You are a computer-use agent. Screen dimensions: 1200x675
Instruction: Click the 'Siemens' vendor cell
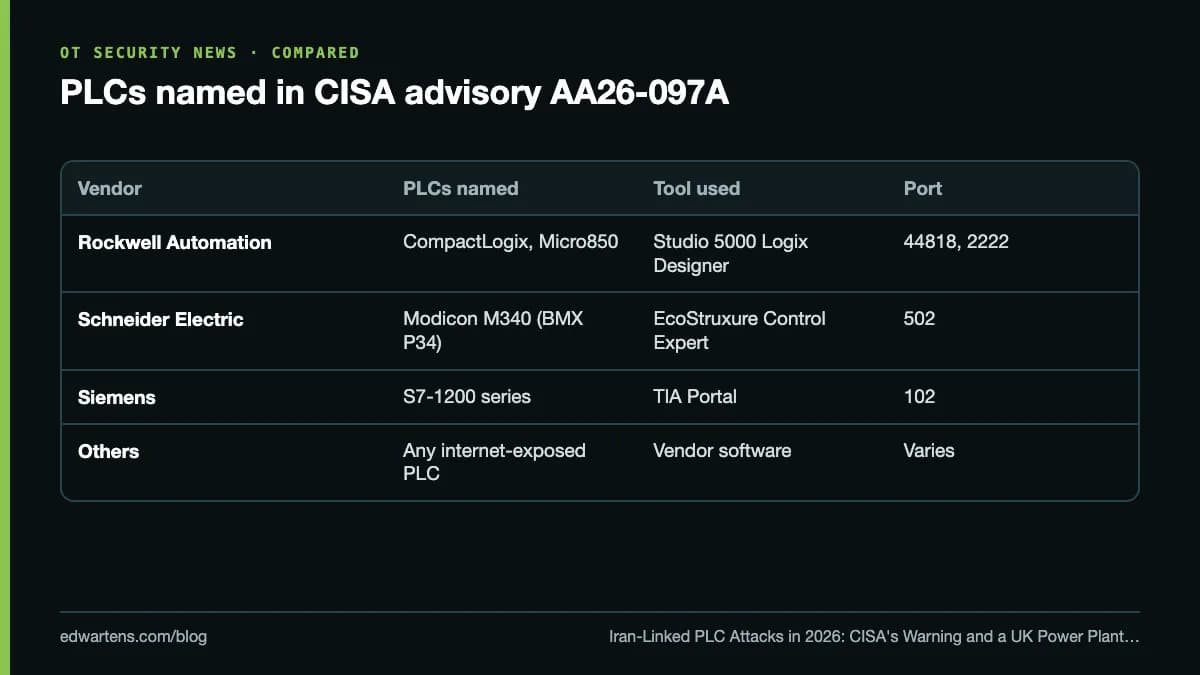tap(117, 397)
